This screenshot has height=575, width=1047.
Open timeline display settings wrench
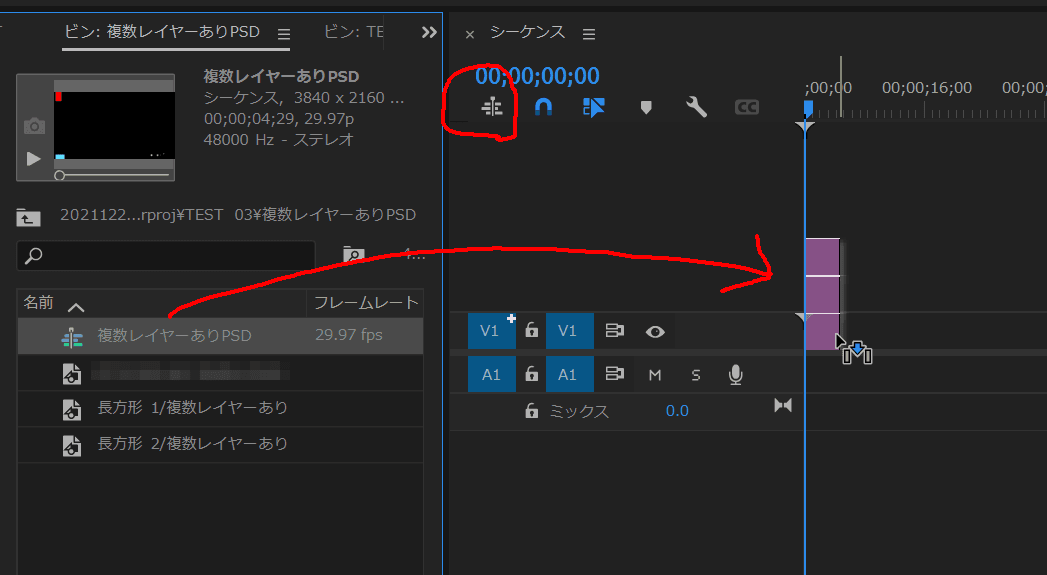tap(696, 107)
